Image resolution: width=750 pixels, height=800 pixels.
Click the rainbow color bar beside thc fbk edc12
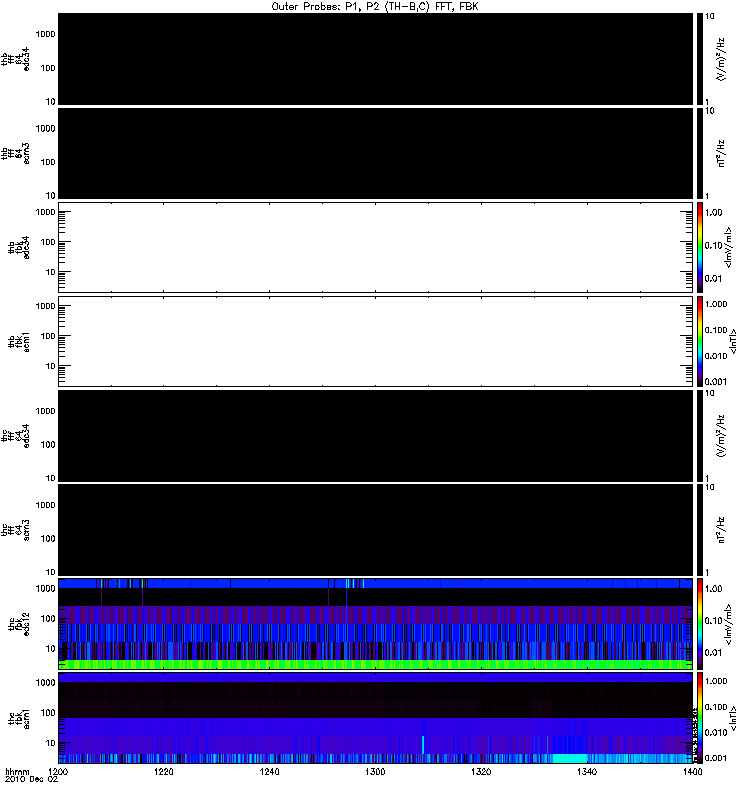[699, 624]
